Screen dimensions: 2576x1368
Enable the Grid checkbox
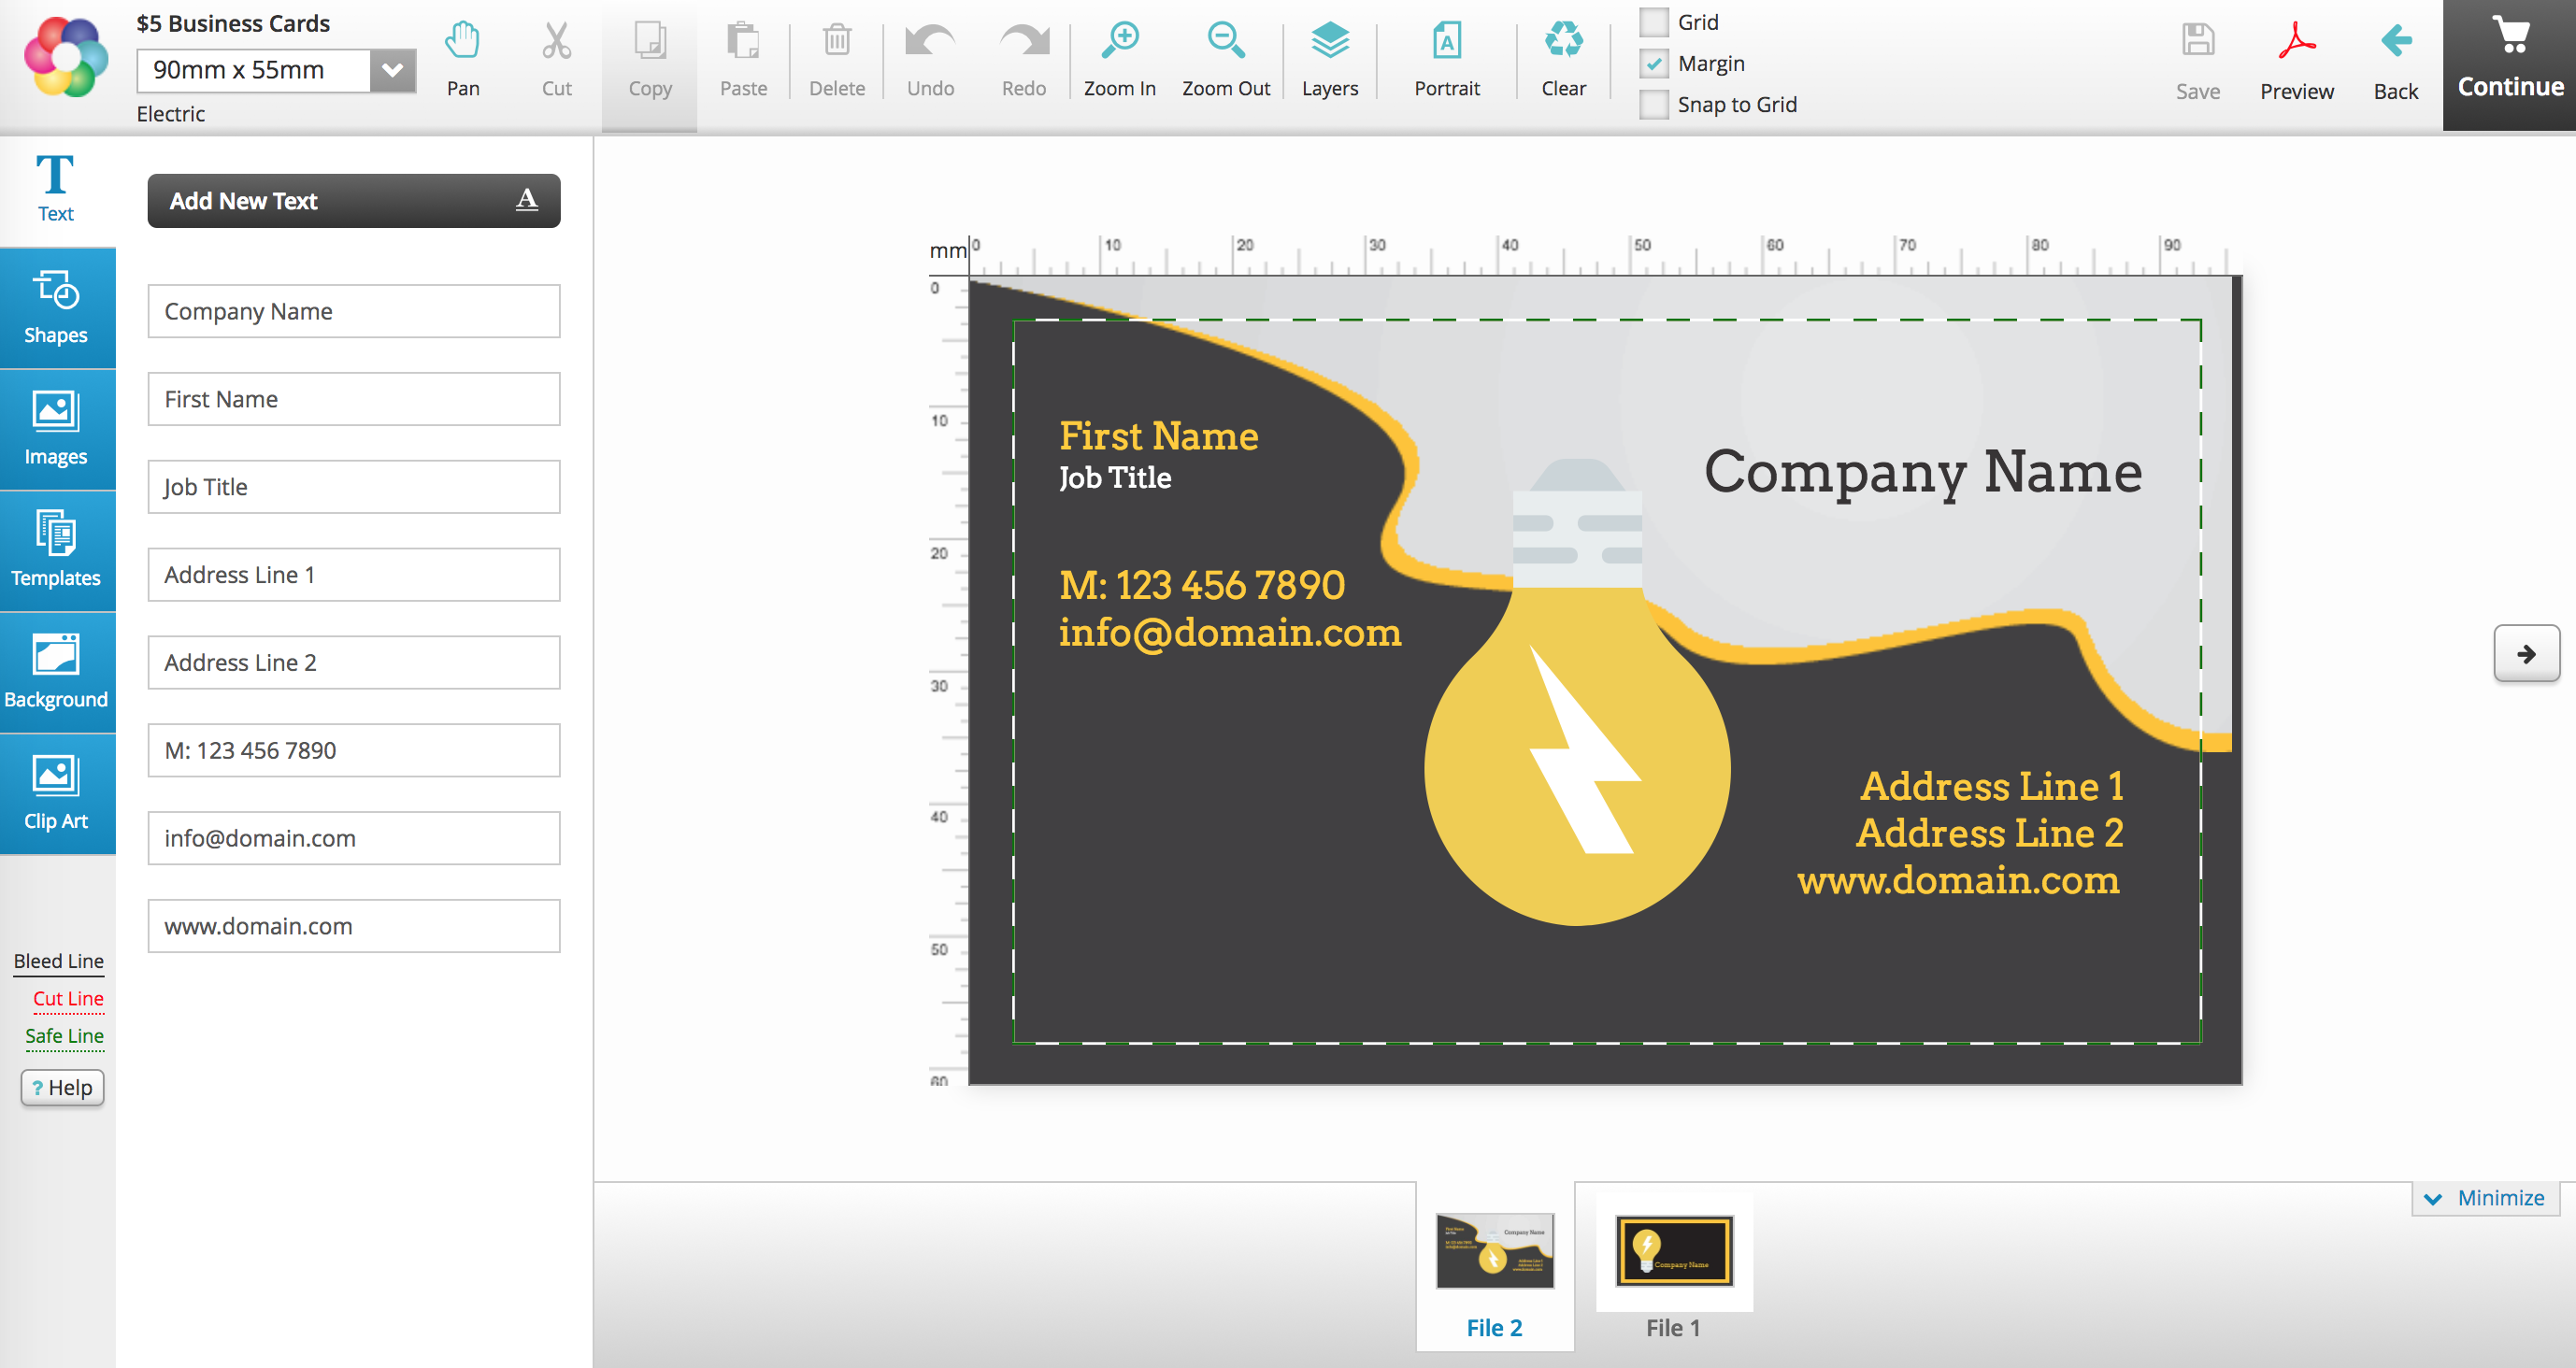[1654, 22]
